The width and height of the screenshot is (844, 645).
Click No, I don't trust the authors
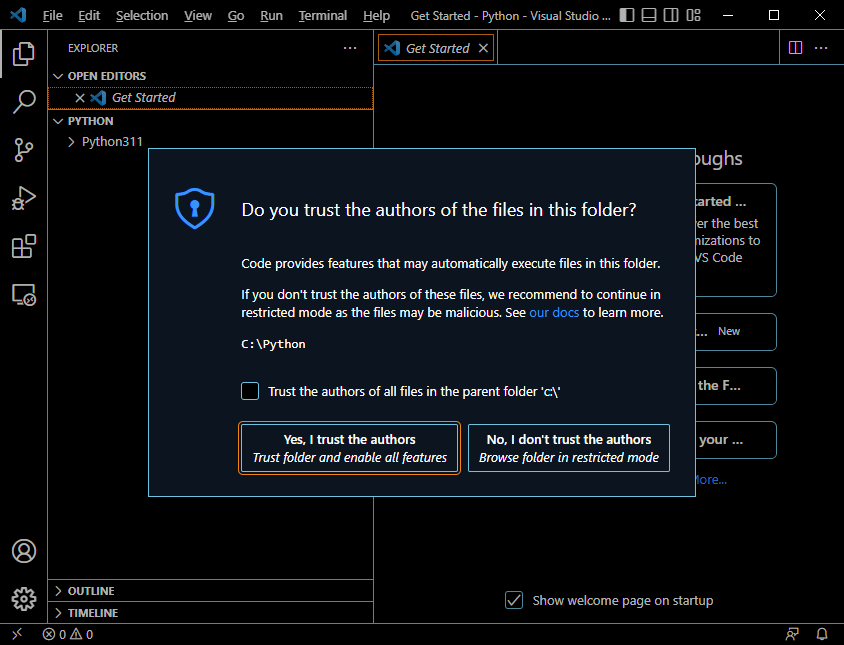pos(568,448)
